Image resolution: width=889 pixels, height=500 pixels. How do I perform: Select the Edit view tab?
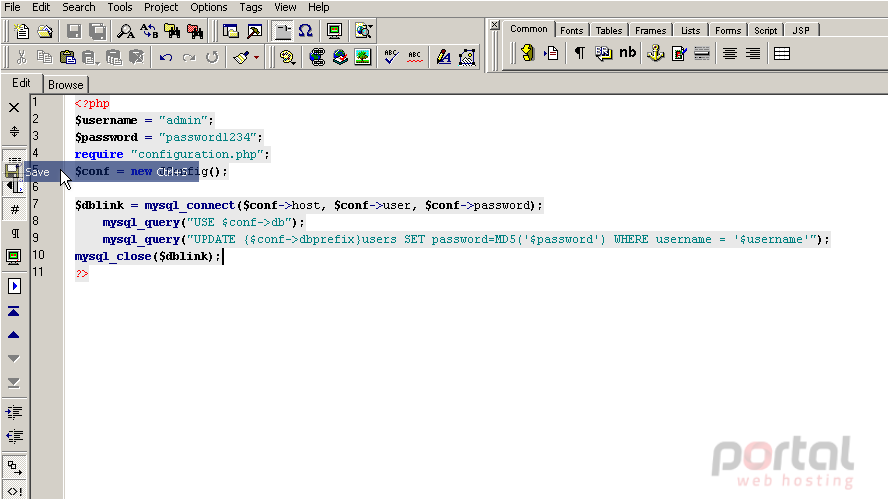[22, 83]
